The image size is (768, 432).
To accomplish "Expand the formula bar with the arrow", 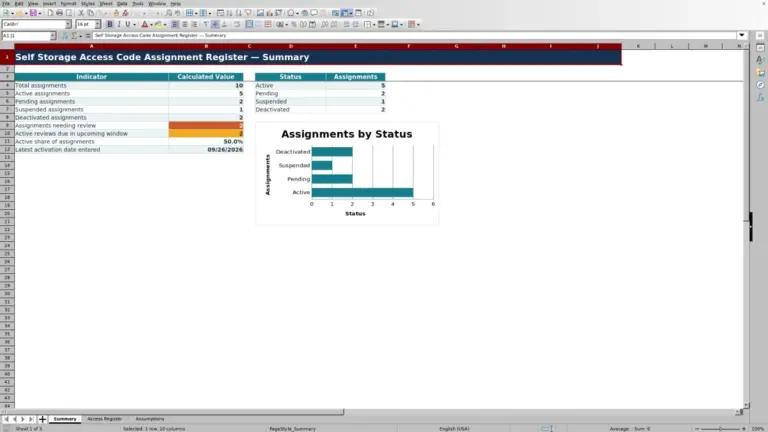I will [742, 35].
